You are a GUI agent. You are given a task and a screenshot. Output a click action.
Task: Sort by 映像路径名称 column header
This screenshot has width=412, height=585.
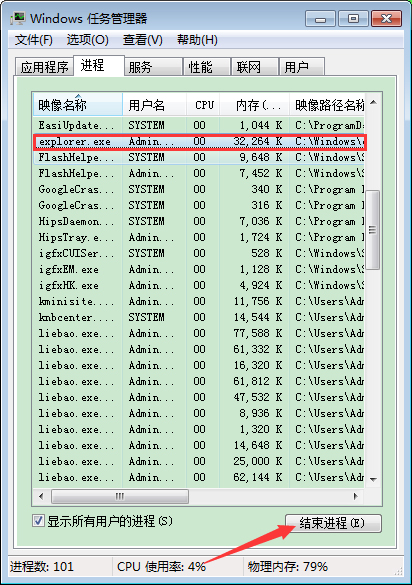click(327, 105)
